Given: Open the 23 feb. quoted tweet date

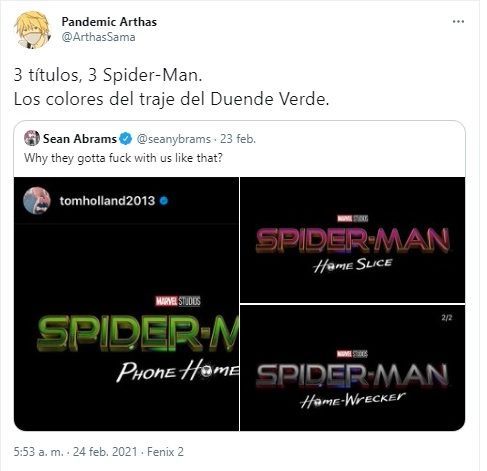Looking at the screenshot, I should pyautogui.click(x=238, y=139).
